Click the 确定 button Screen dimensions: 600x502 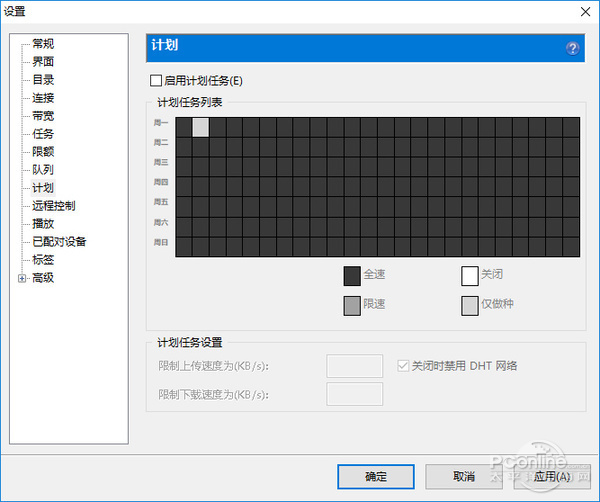coord(376,476)
